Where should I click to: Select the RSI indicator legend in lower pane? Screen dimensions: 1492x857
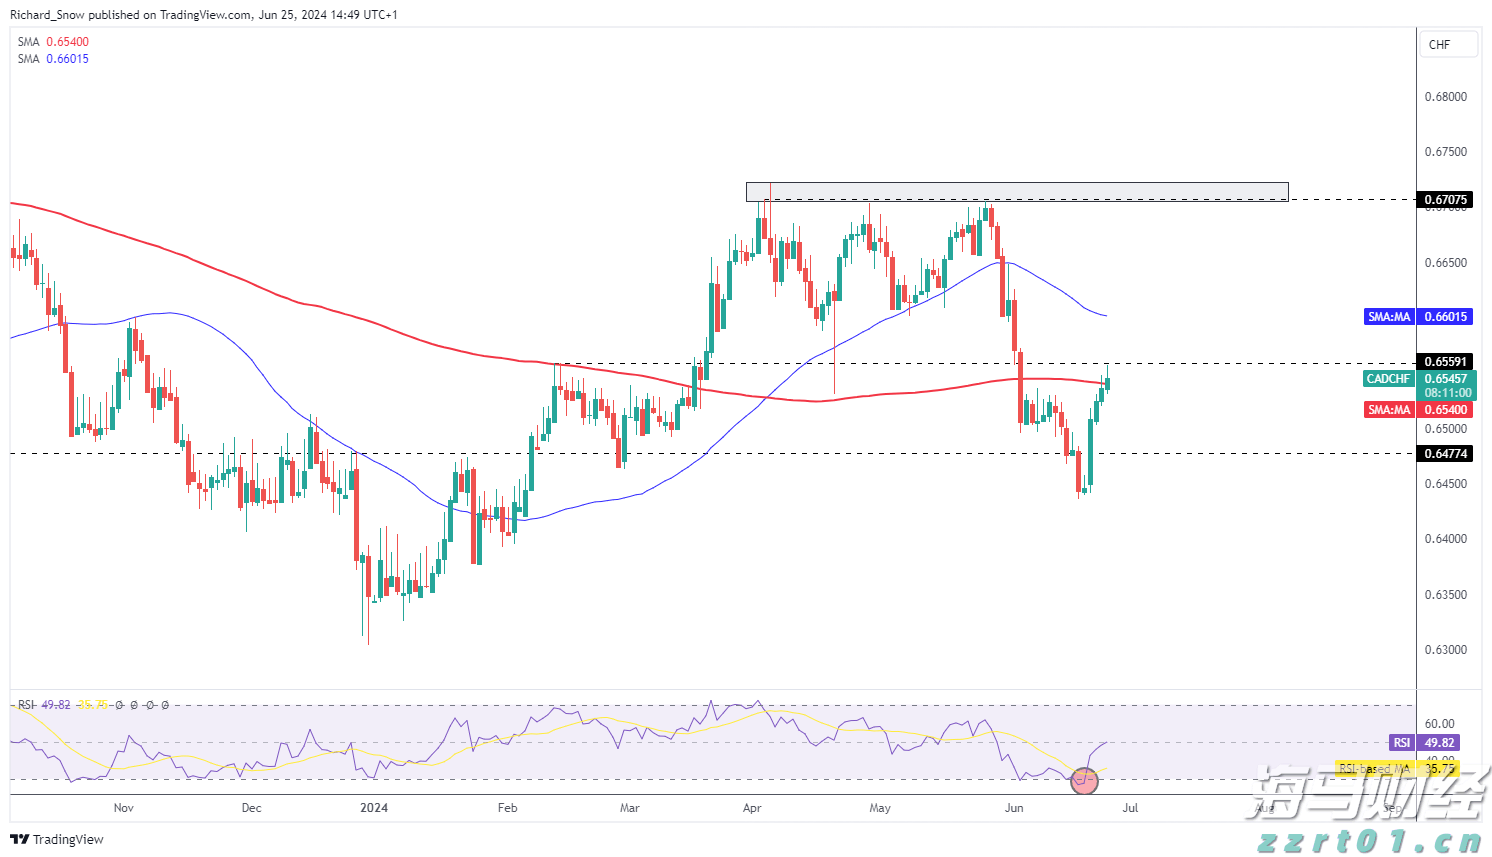point(93,705)
